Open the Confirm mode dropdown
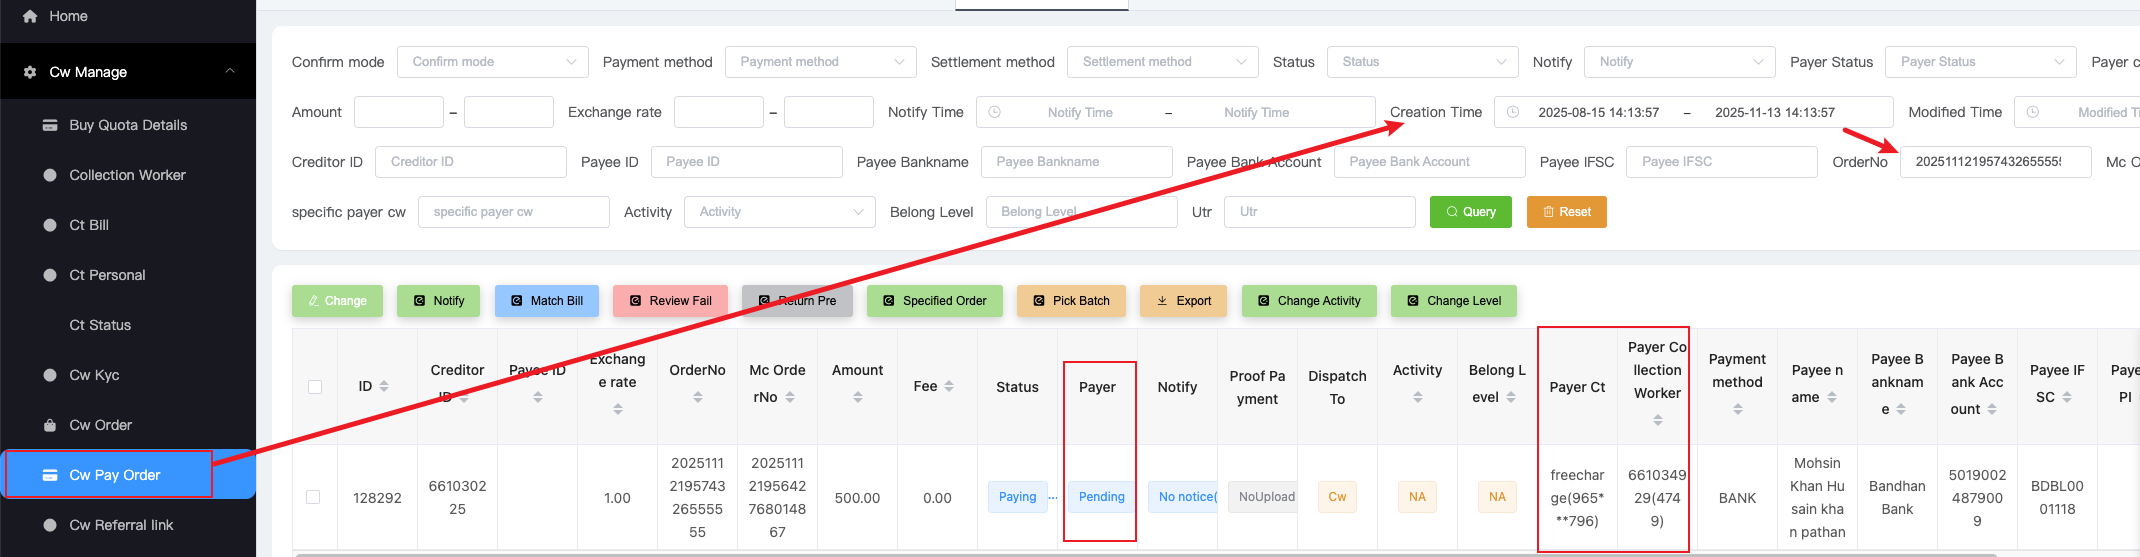 point(492,62)
